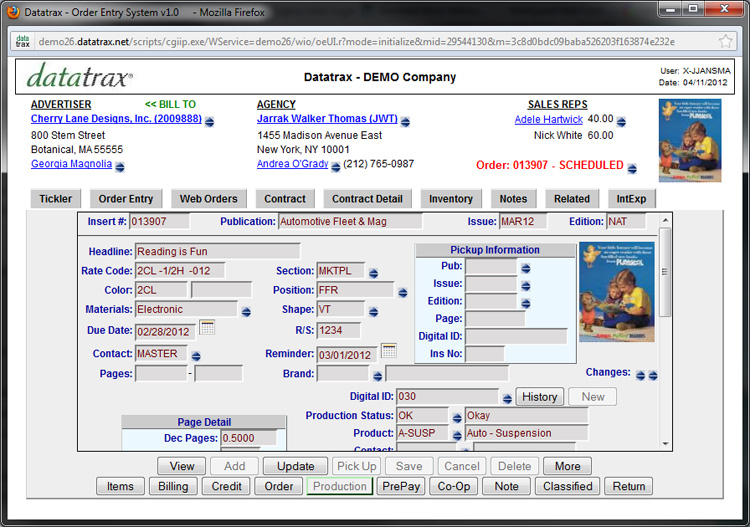Click the Update button
Image resolution: width=750 pixels, height=527 pixels.
296,466
